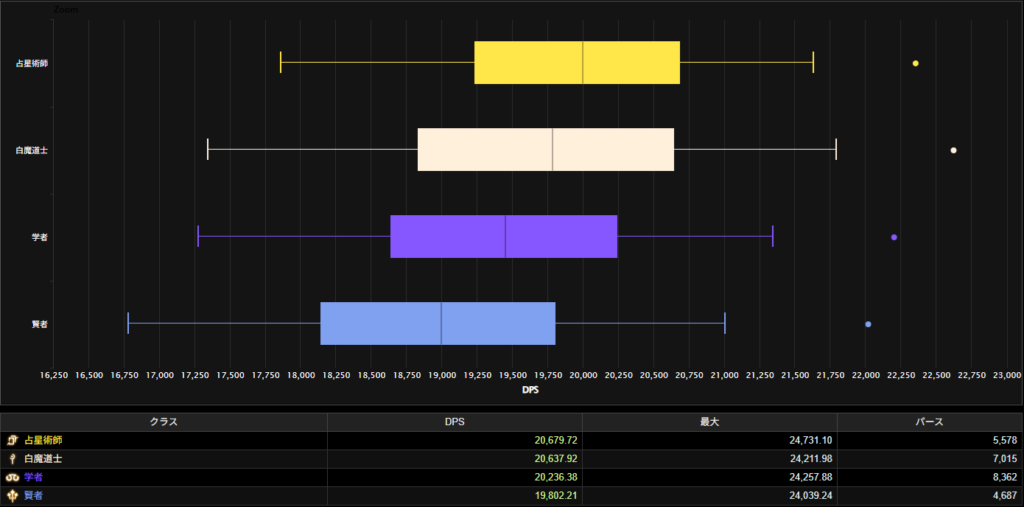Click the 学者 job icon in the table

12,477
